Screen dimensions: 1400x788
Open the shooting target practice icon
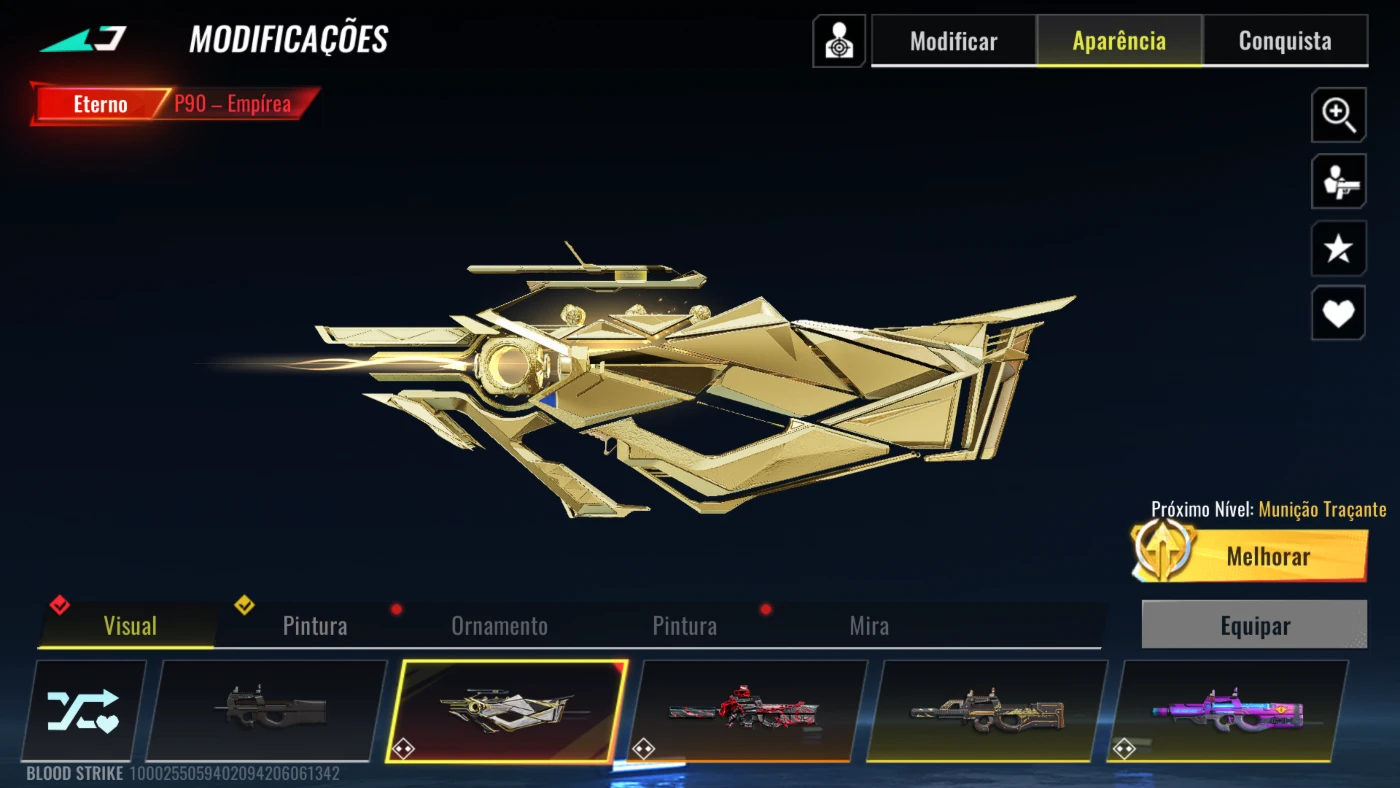point(839,41)
